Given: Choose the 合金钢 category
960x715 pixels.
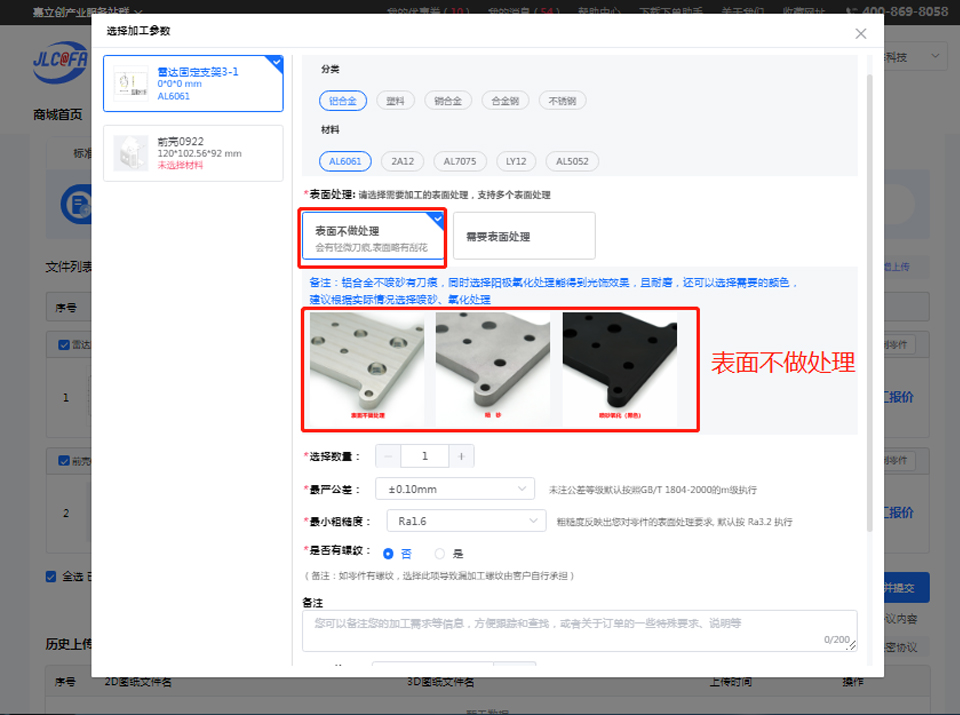Looking at the screenshot, I should point(505,101).
